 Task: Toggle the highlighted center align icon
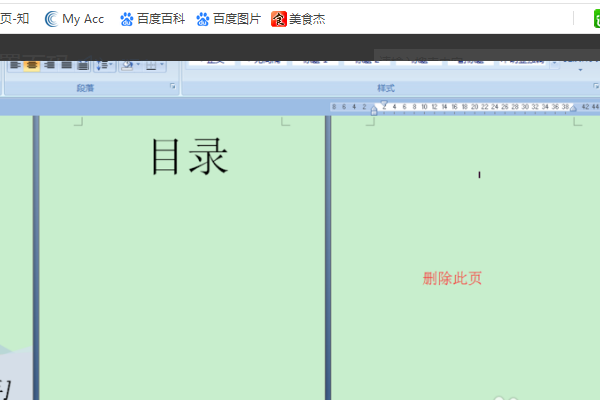click(x=32, y=66)
